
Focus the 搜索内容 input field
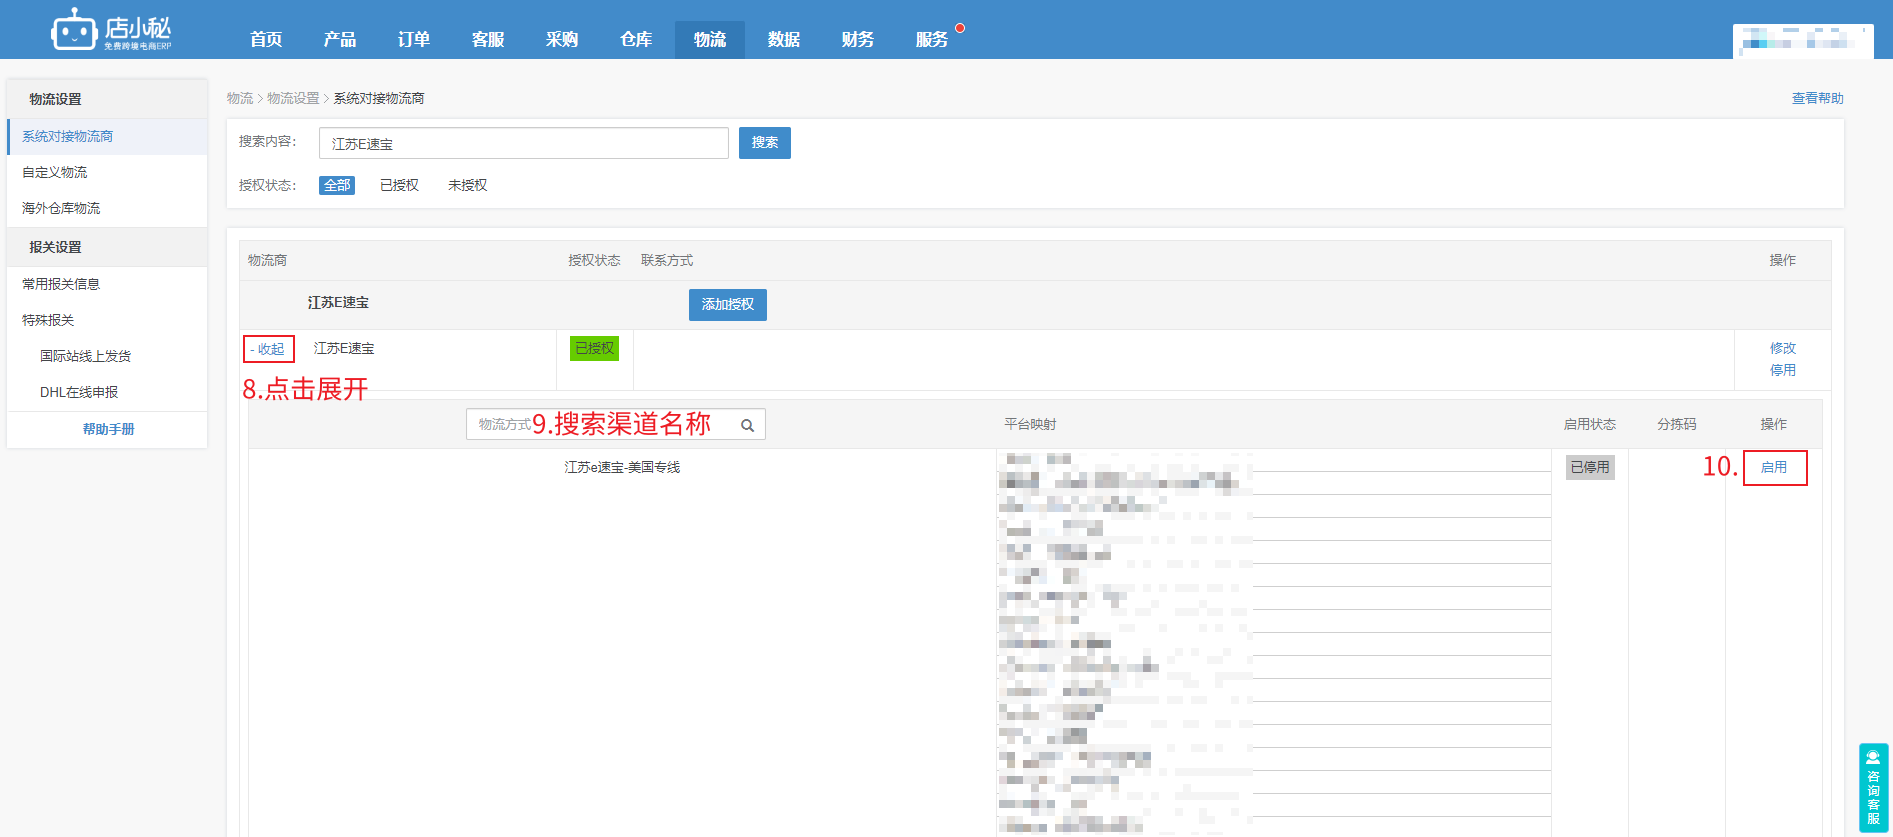coord(524,143)
